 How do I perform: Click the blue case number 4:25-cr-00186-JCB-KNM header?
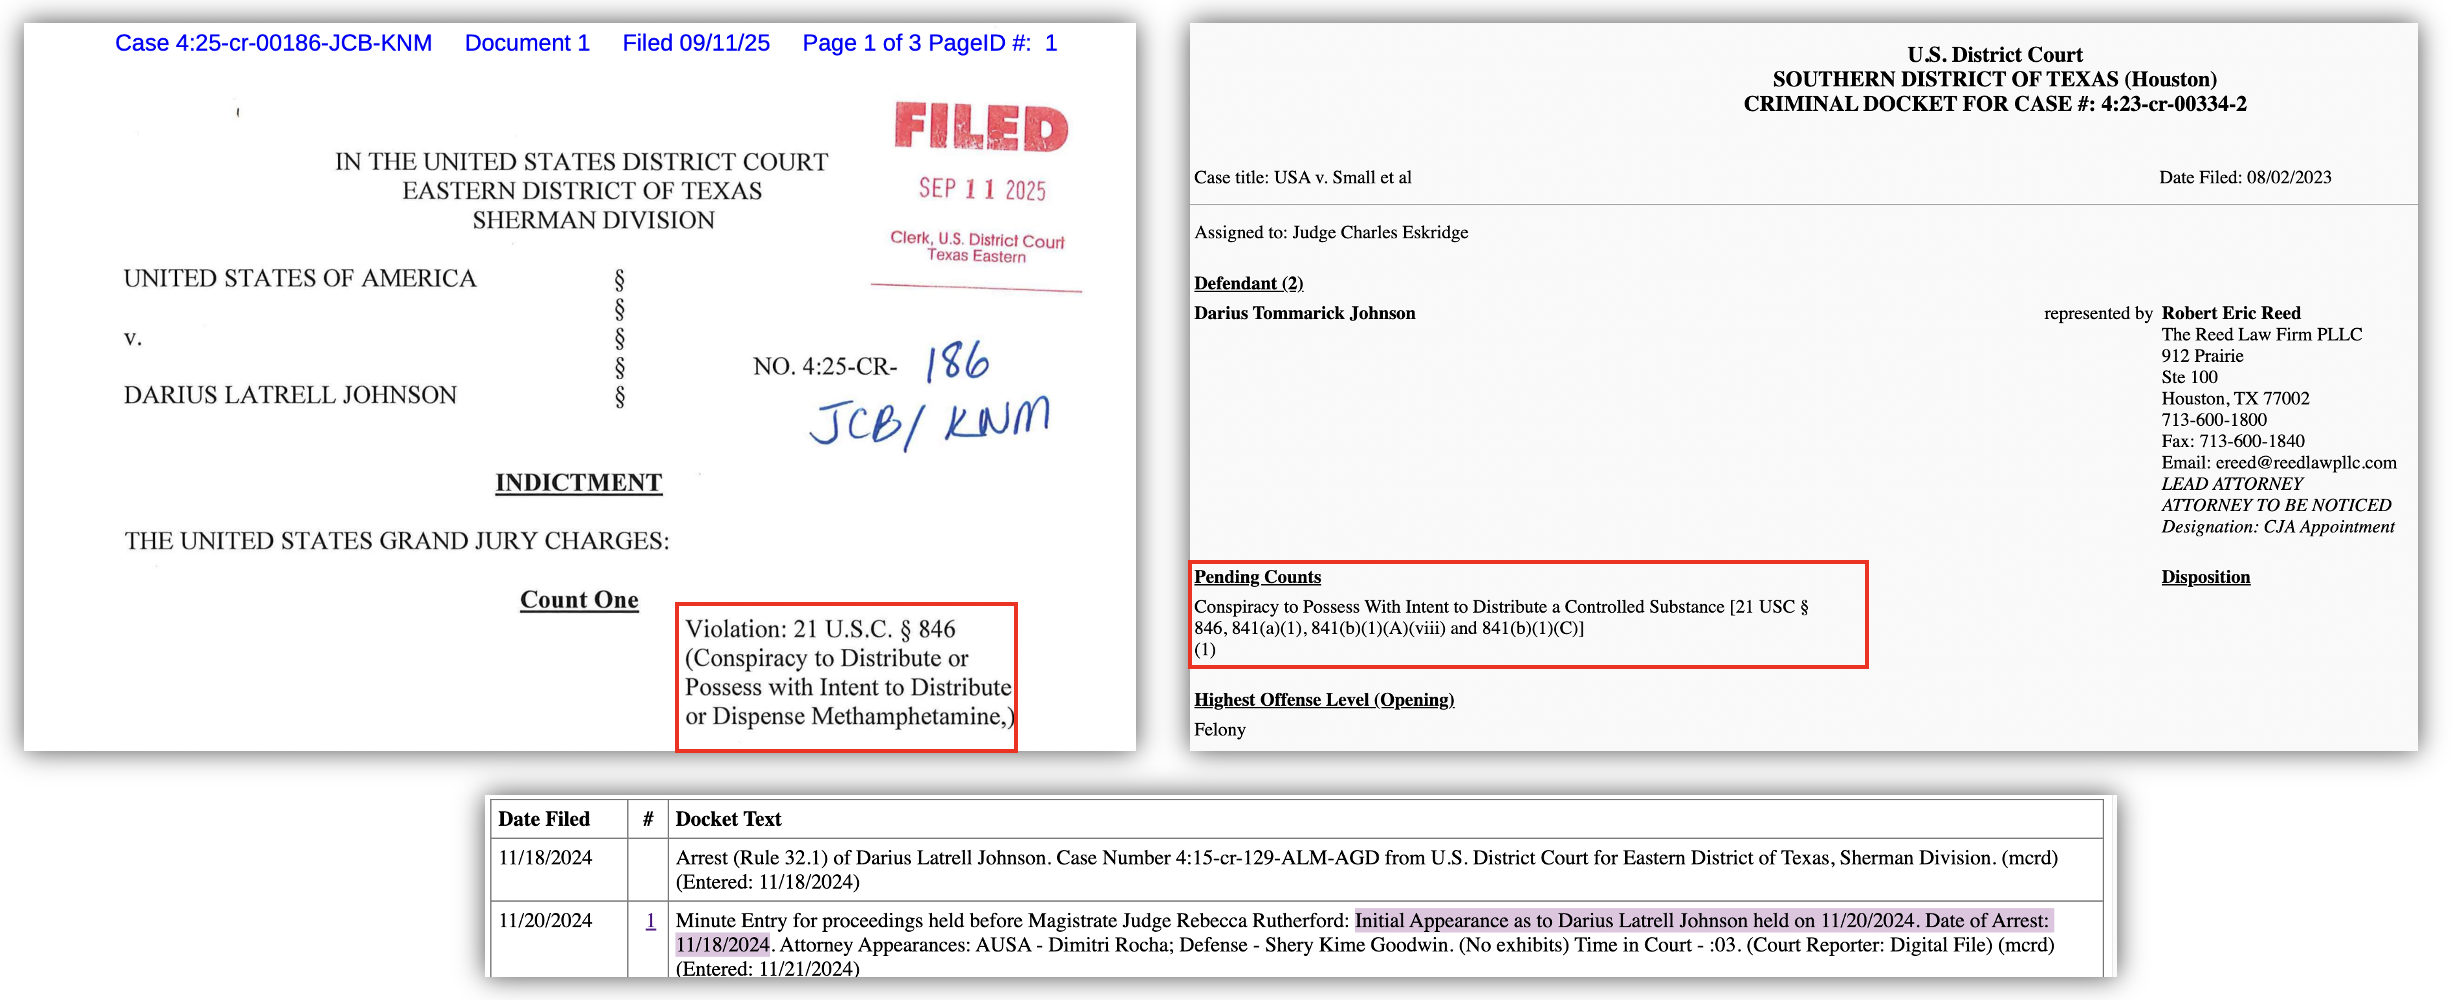click(x=273, y=43)
